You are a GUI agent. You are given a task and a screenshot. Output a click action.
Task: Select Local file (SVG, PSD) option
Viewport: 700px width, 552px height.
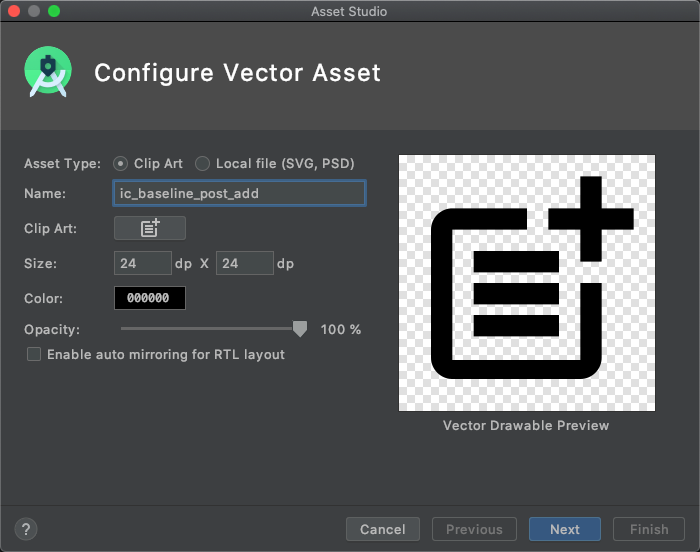click(203, 163)
